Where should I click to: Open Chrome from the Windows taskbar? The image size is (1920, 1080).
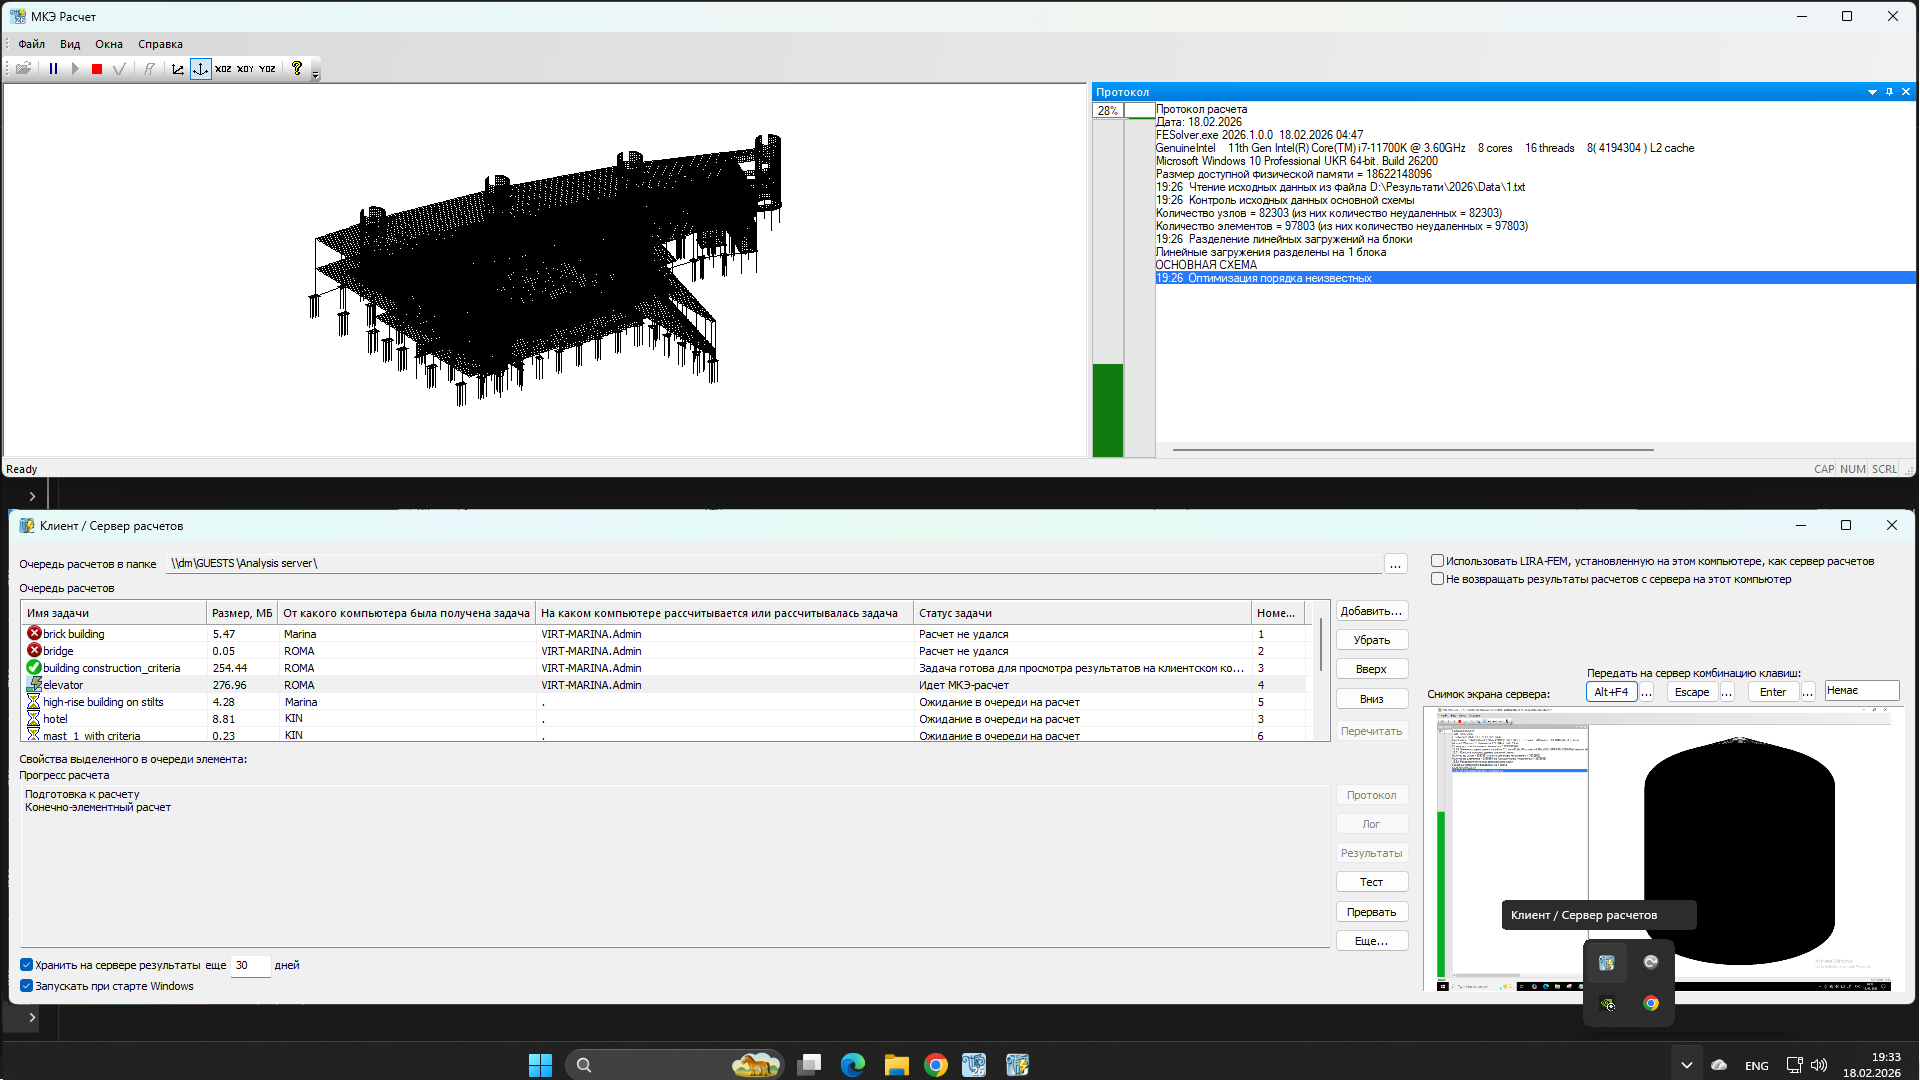tap(935, 1065)
